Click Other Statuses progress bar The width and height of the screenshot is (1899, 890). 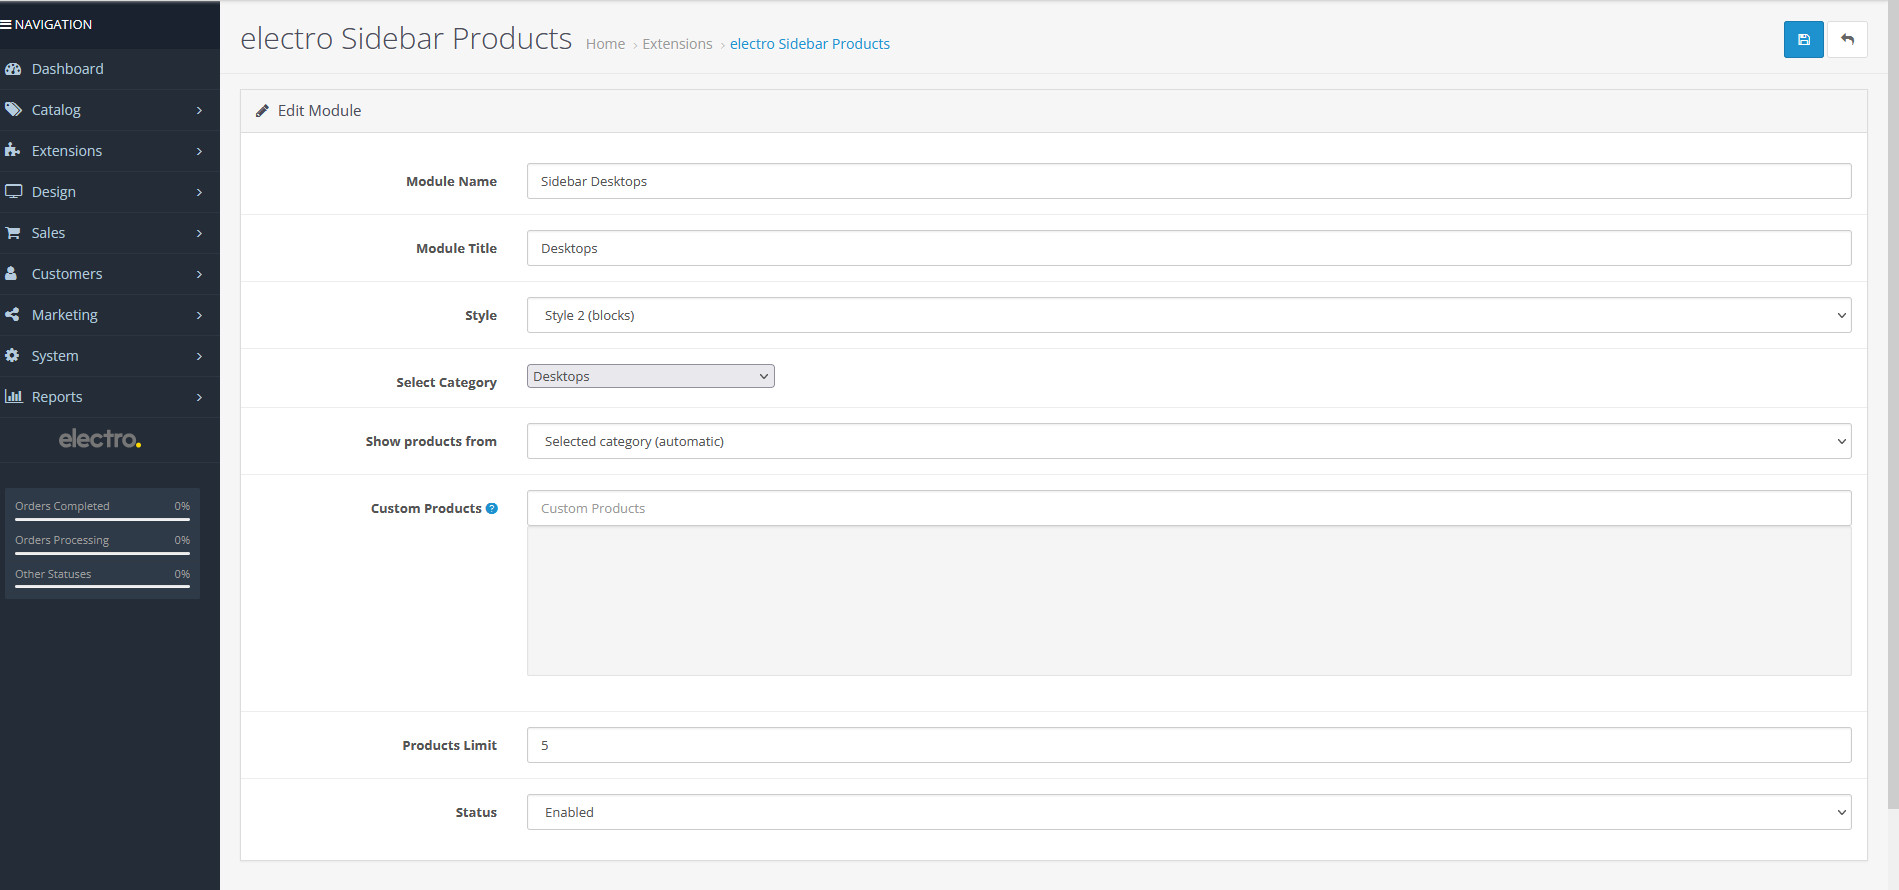pos(102,587)
